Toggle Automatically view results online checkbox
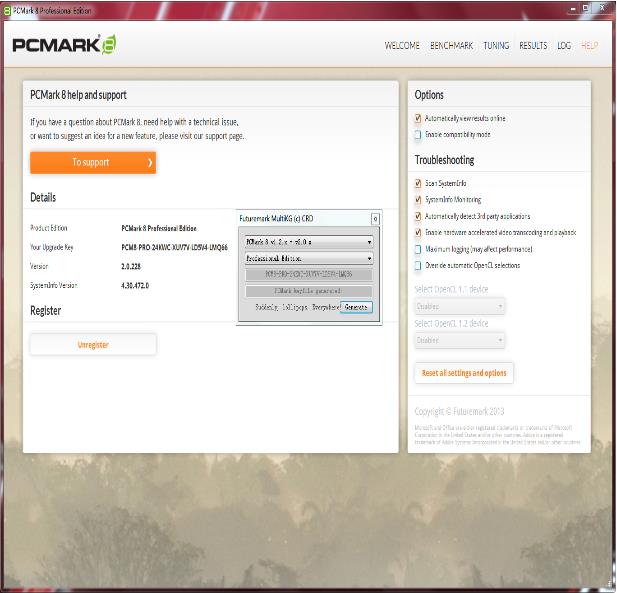 point(418,118)
